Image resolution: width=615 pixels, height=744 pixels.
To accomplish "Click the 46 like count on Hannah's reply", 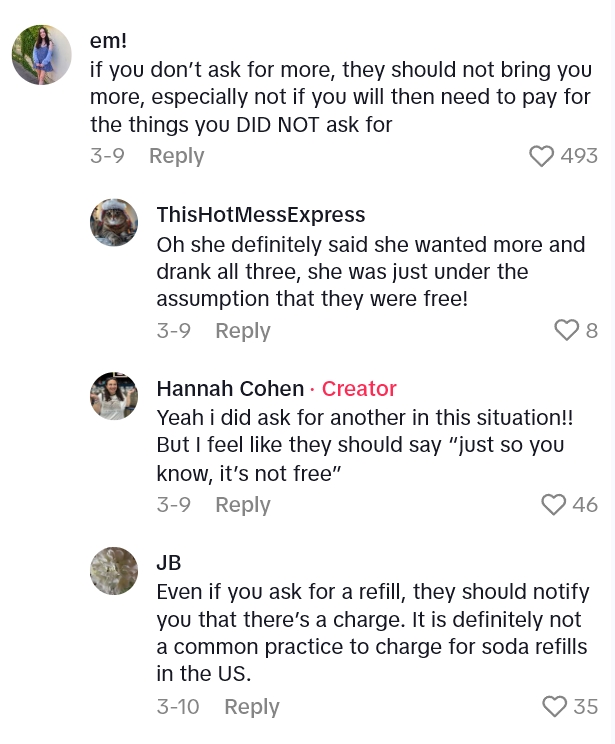I will tap(585, 504).
